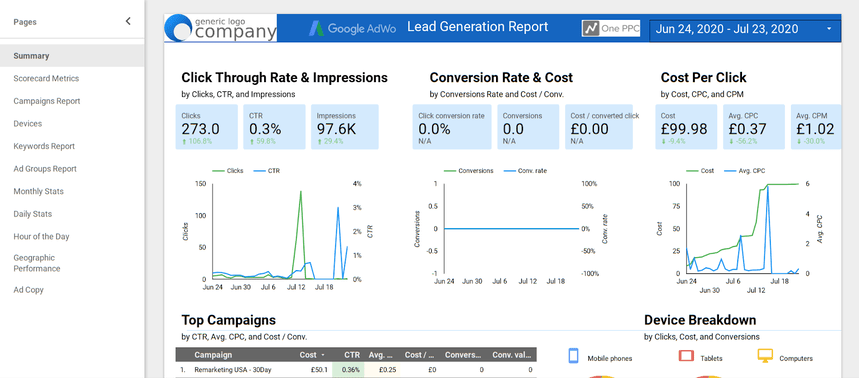Open the Scorecard Metrics page
859x378 pixels.
click(x=46, y=78)
